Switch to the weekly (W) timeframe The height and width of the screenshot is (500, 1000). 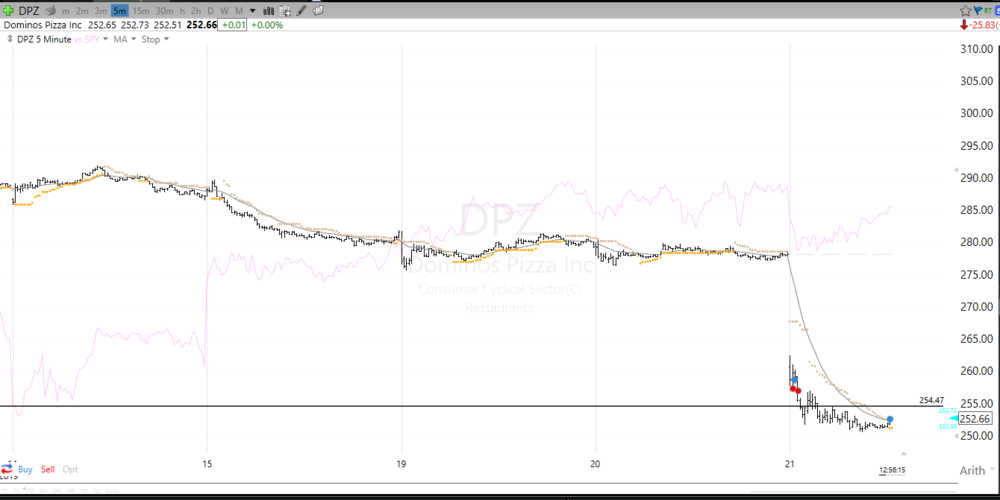click(224, 11)
